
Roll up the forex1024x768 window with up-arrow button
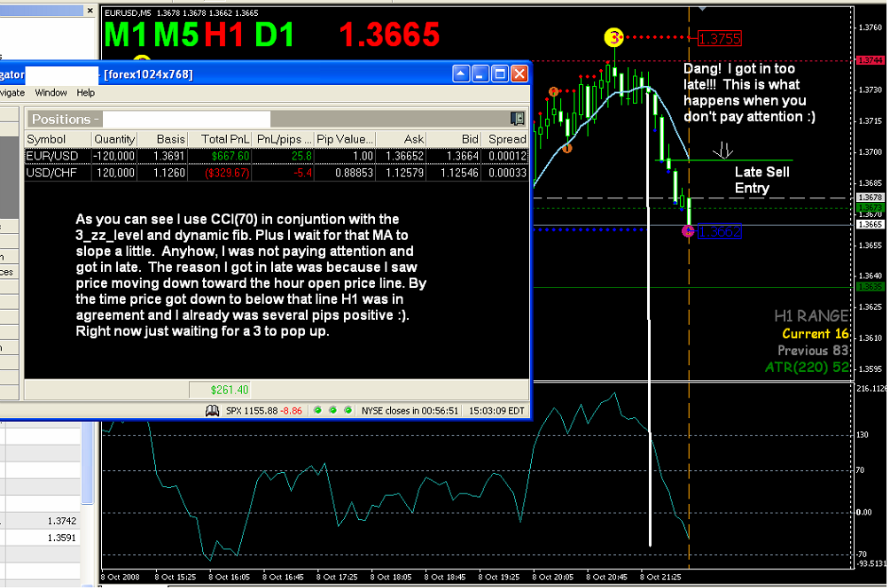(x=461, y=74)
